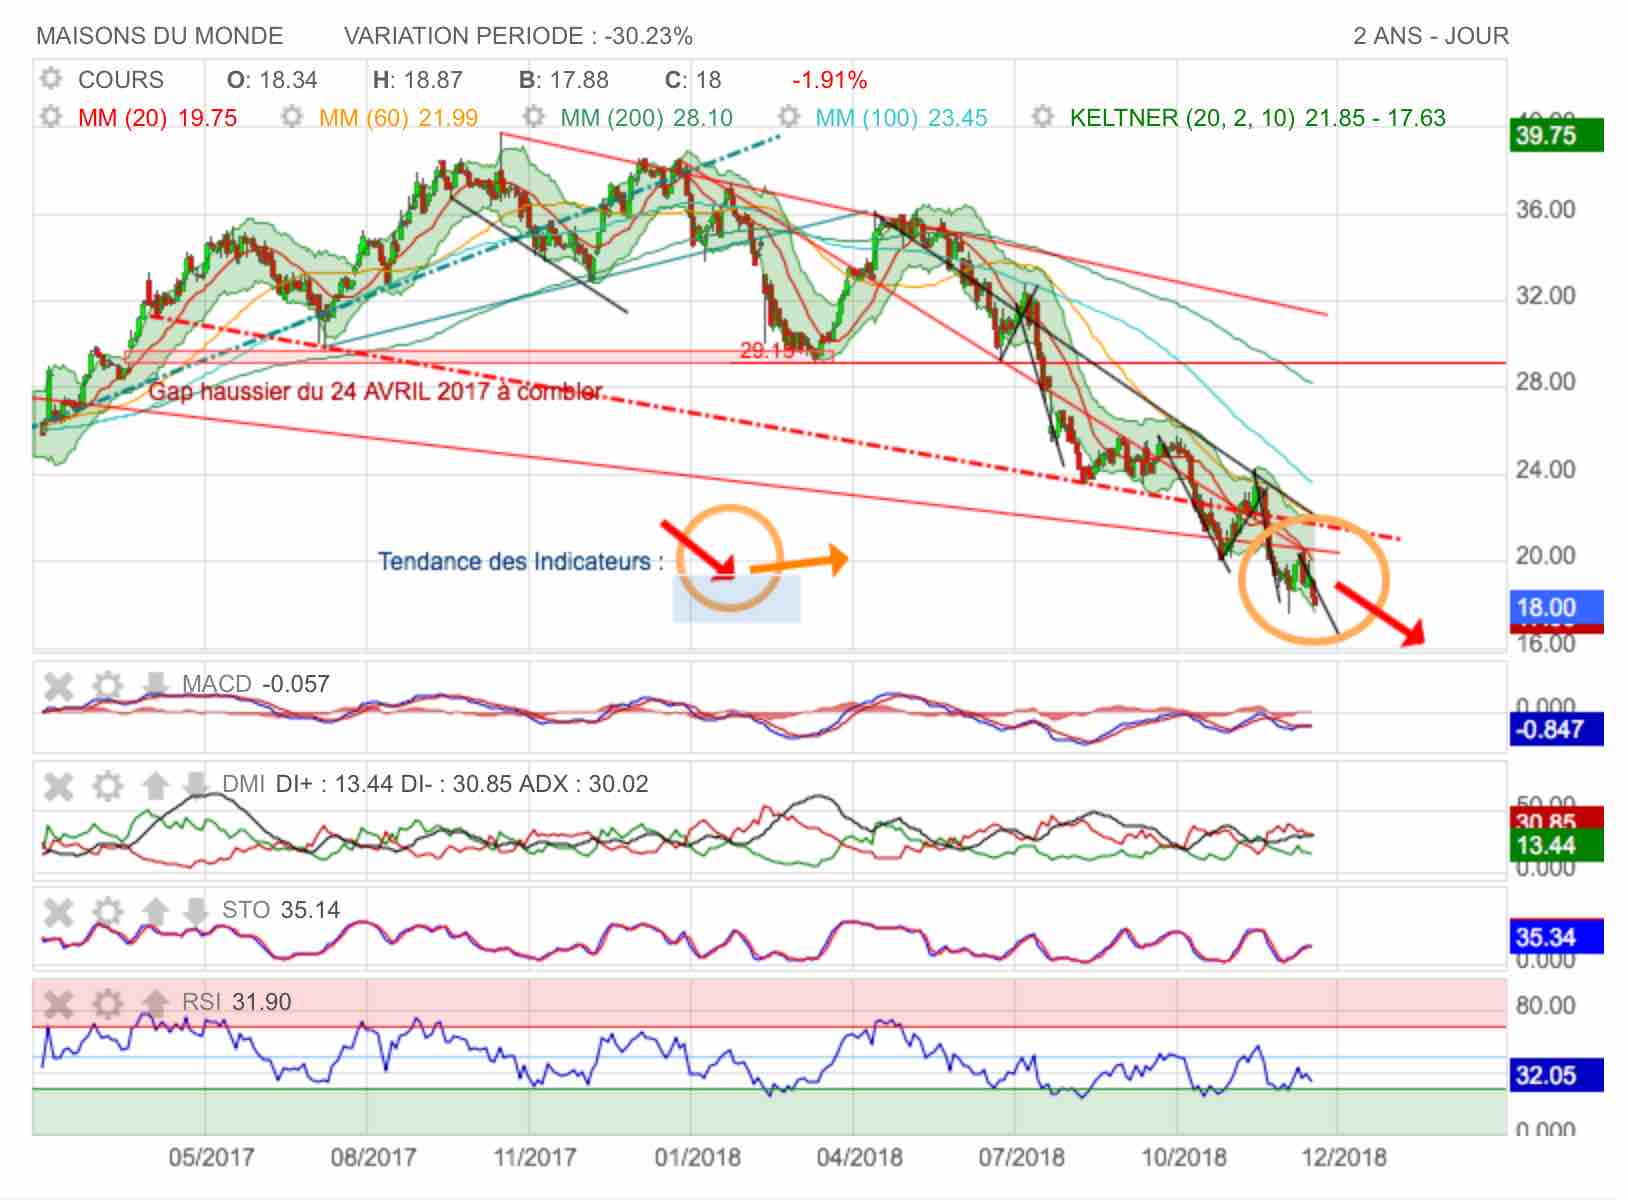Click the KELTNER (20, 2, 10) label

(1257, 118)
